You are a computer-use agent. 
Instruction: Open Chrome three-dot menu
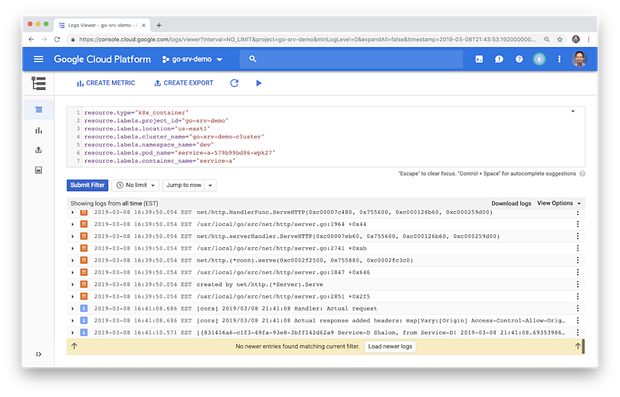(x=589, y=39)
